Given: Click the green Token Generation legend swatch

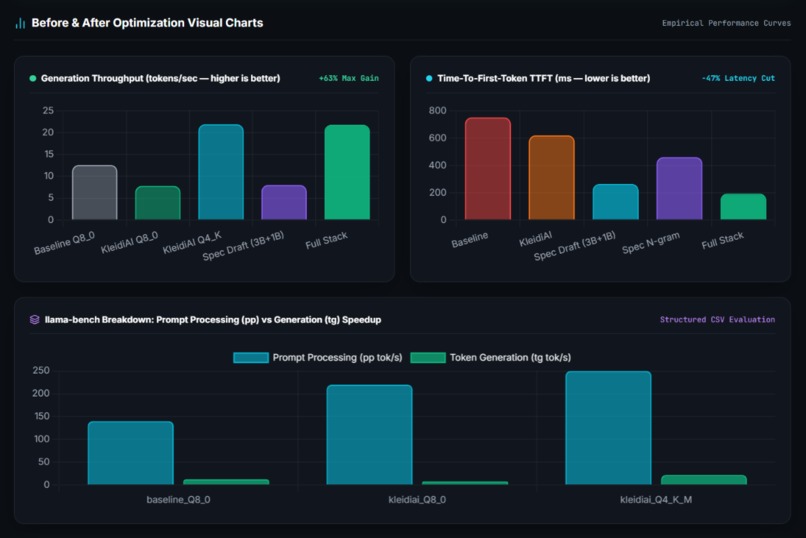Looking at the screenshot, I should point(428,358).
